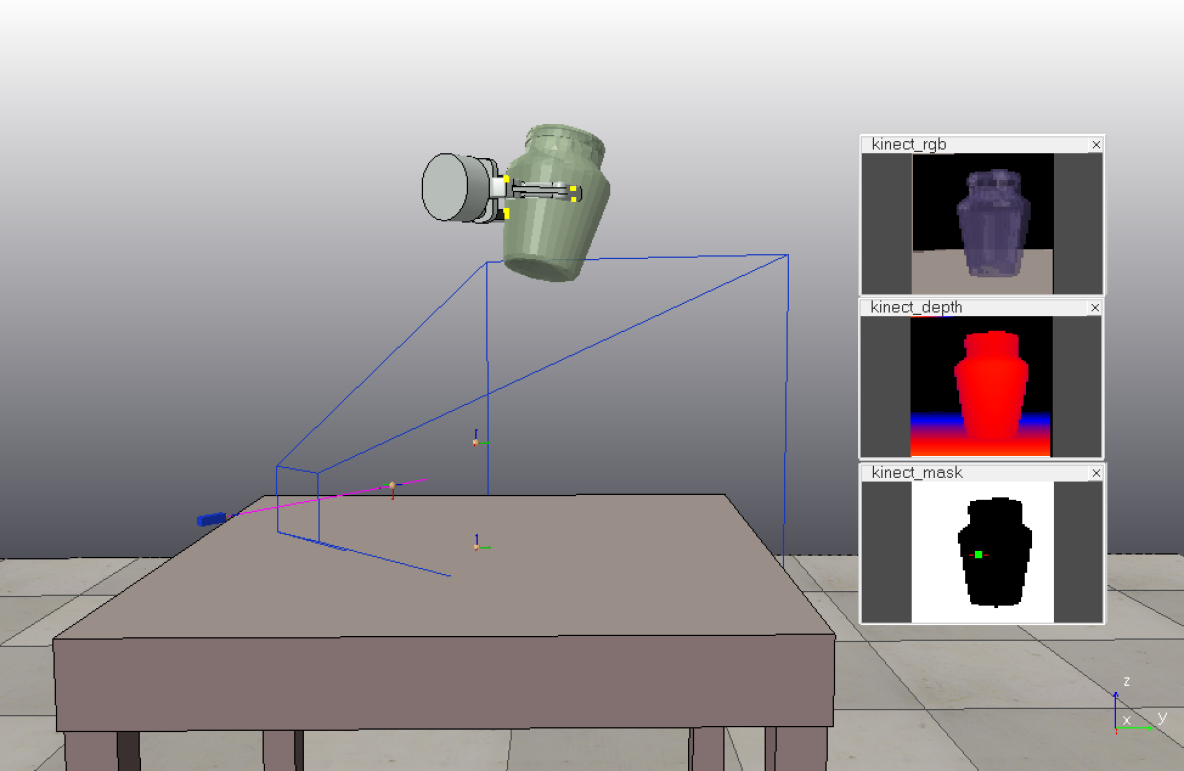Click the black silhouette in kinect_mask
Image resolution: width=1184 pixels, height=771 pixels.
click(x=995, y=552)
